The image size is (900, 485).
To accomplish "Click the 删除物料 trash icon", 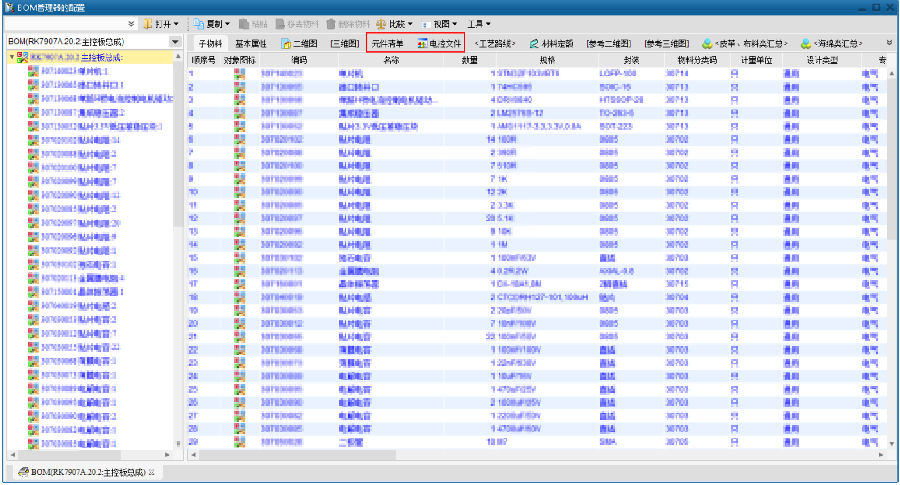I will point(332,22).
